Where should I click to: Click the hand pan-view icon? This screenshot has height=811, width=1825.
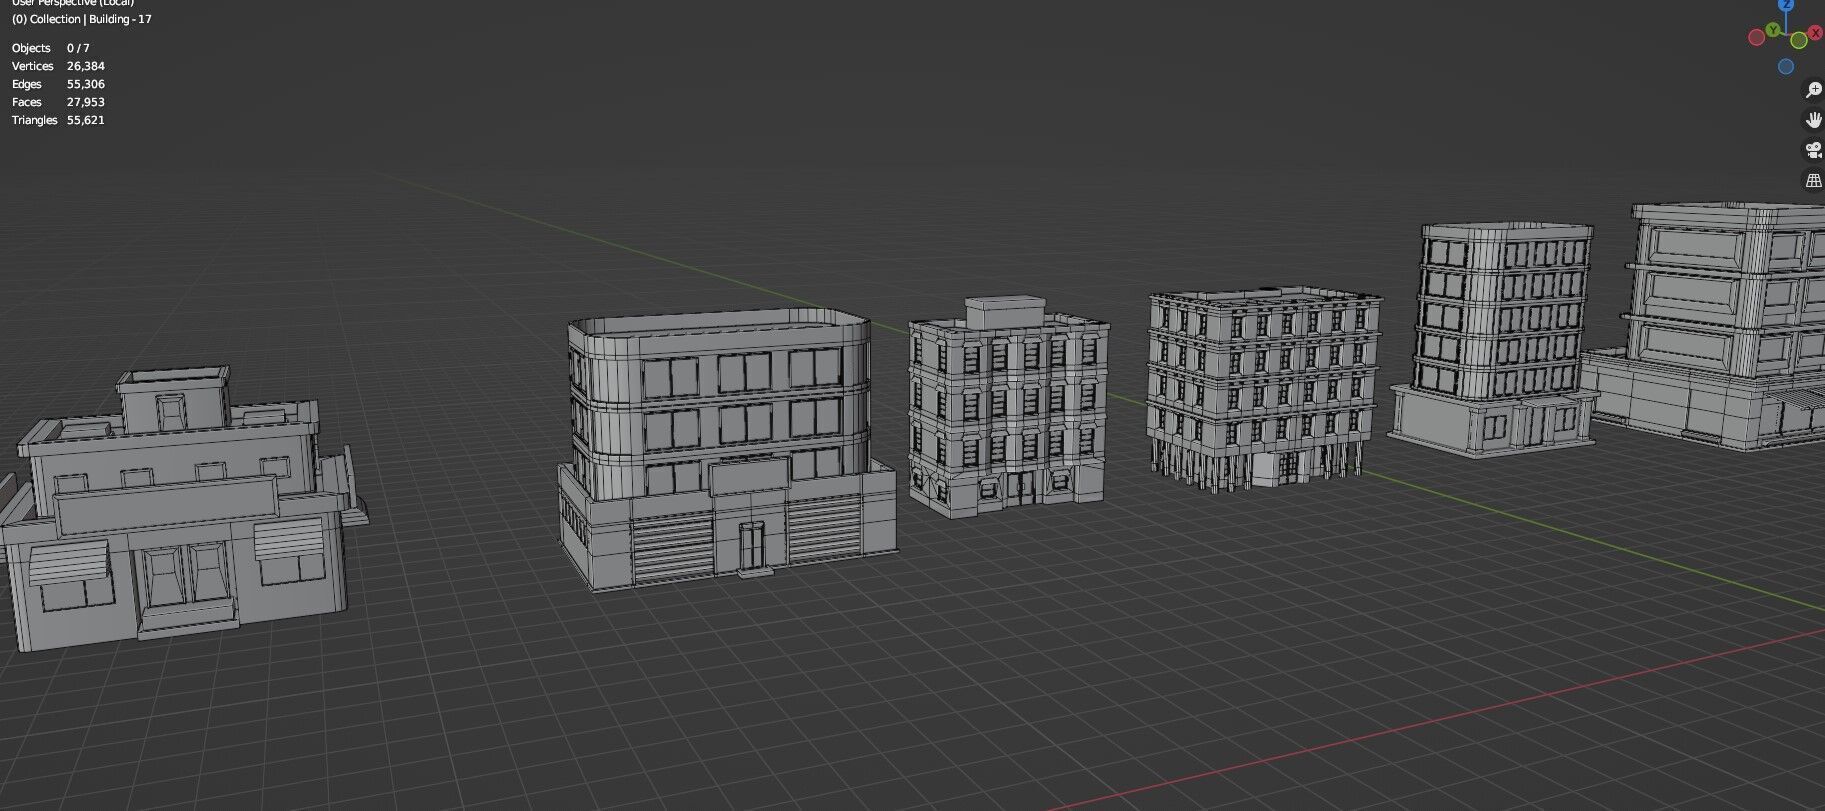pos(1813,120)
